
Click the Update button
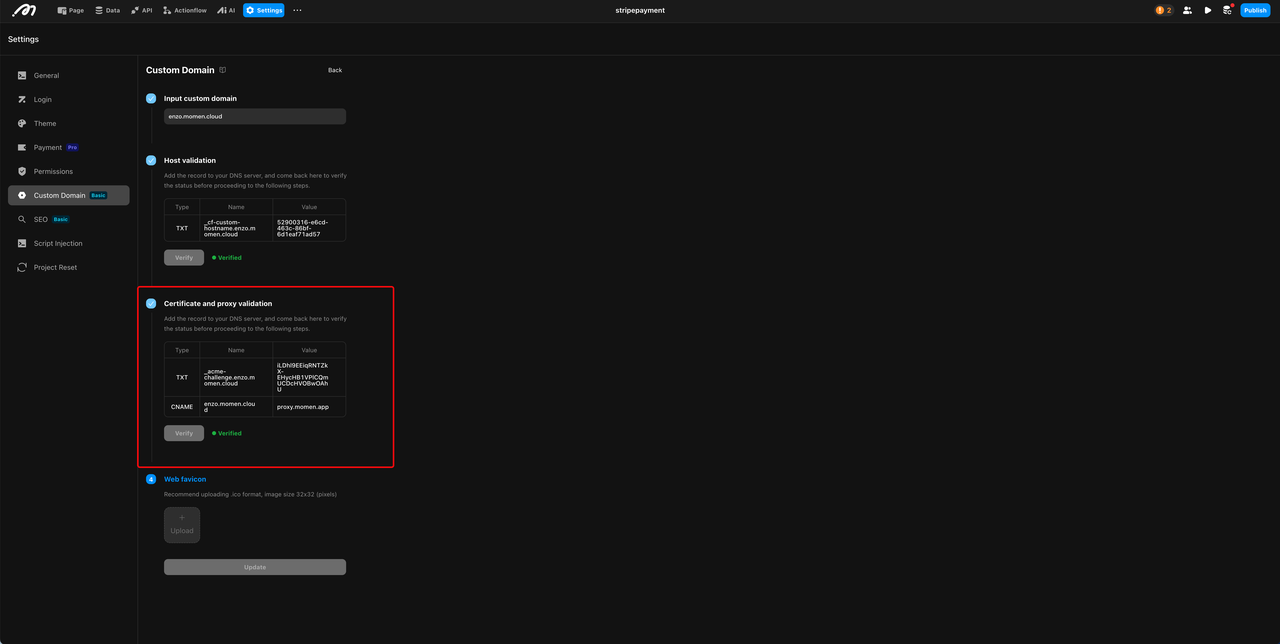click(x=255, y=567)
